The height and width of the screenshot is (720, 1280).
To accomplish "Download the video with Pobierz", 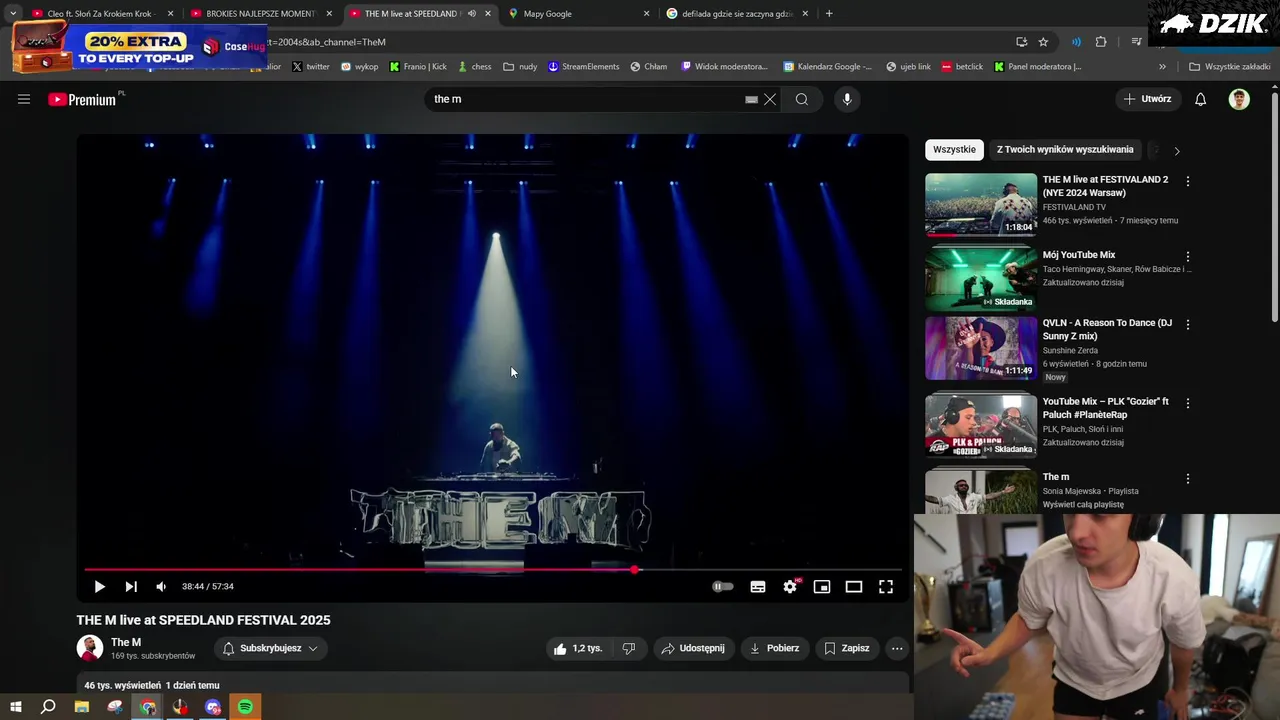I will (x=775, y=648).
